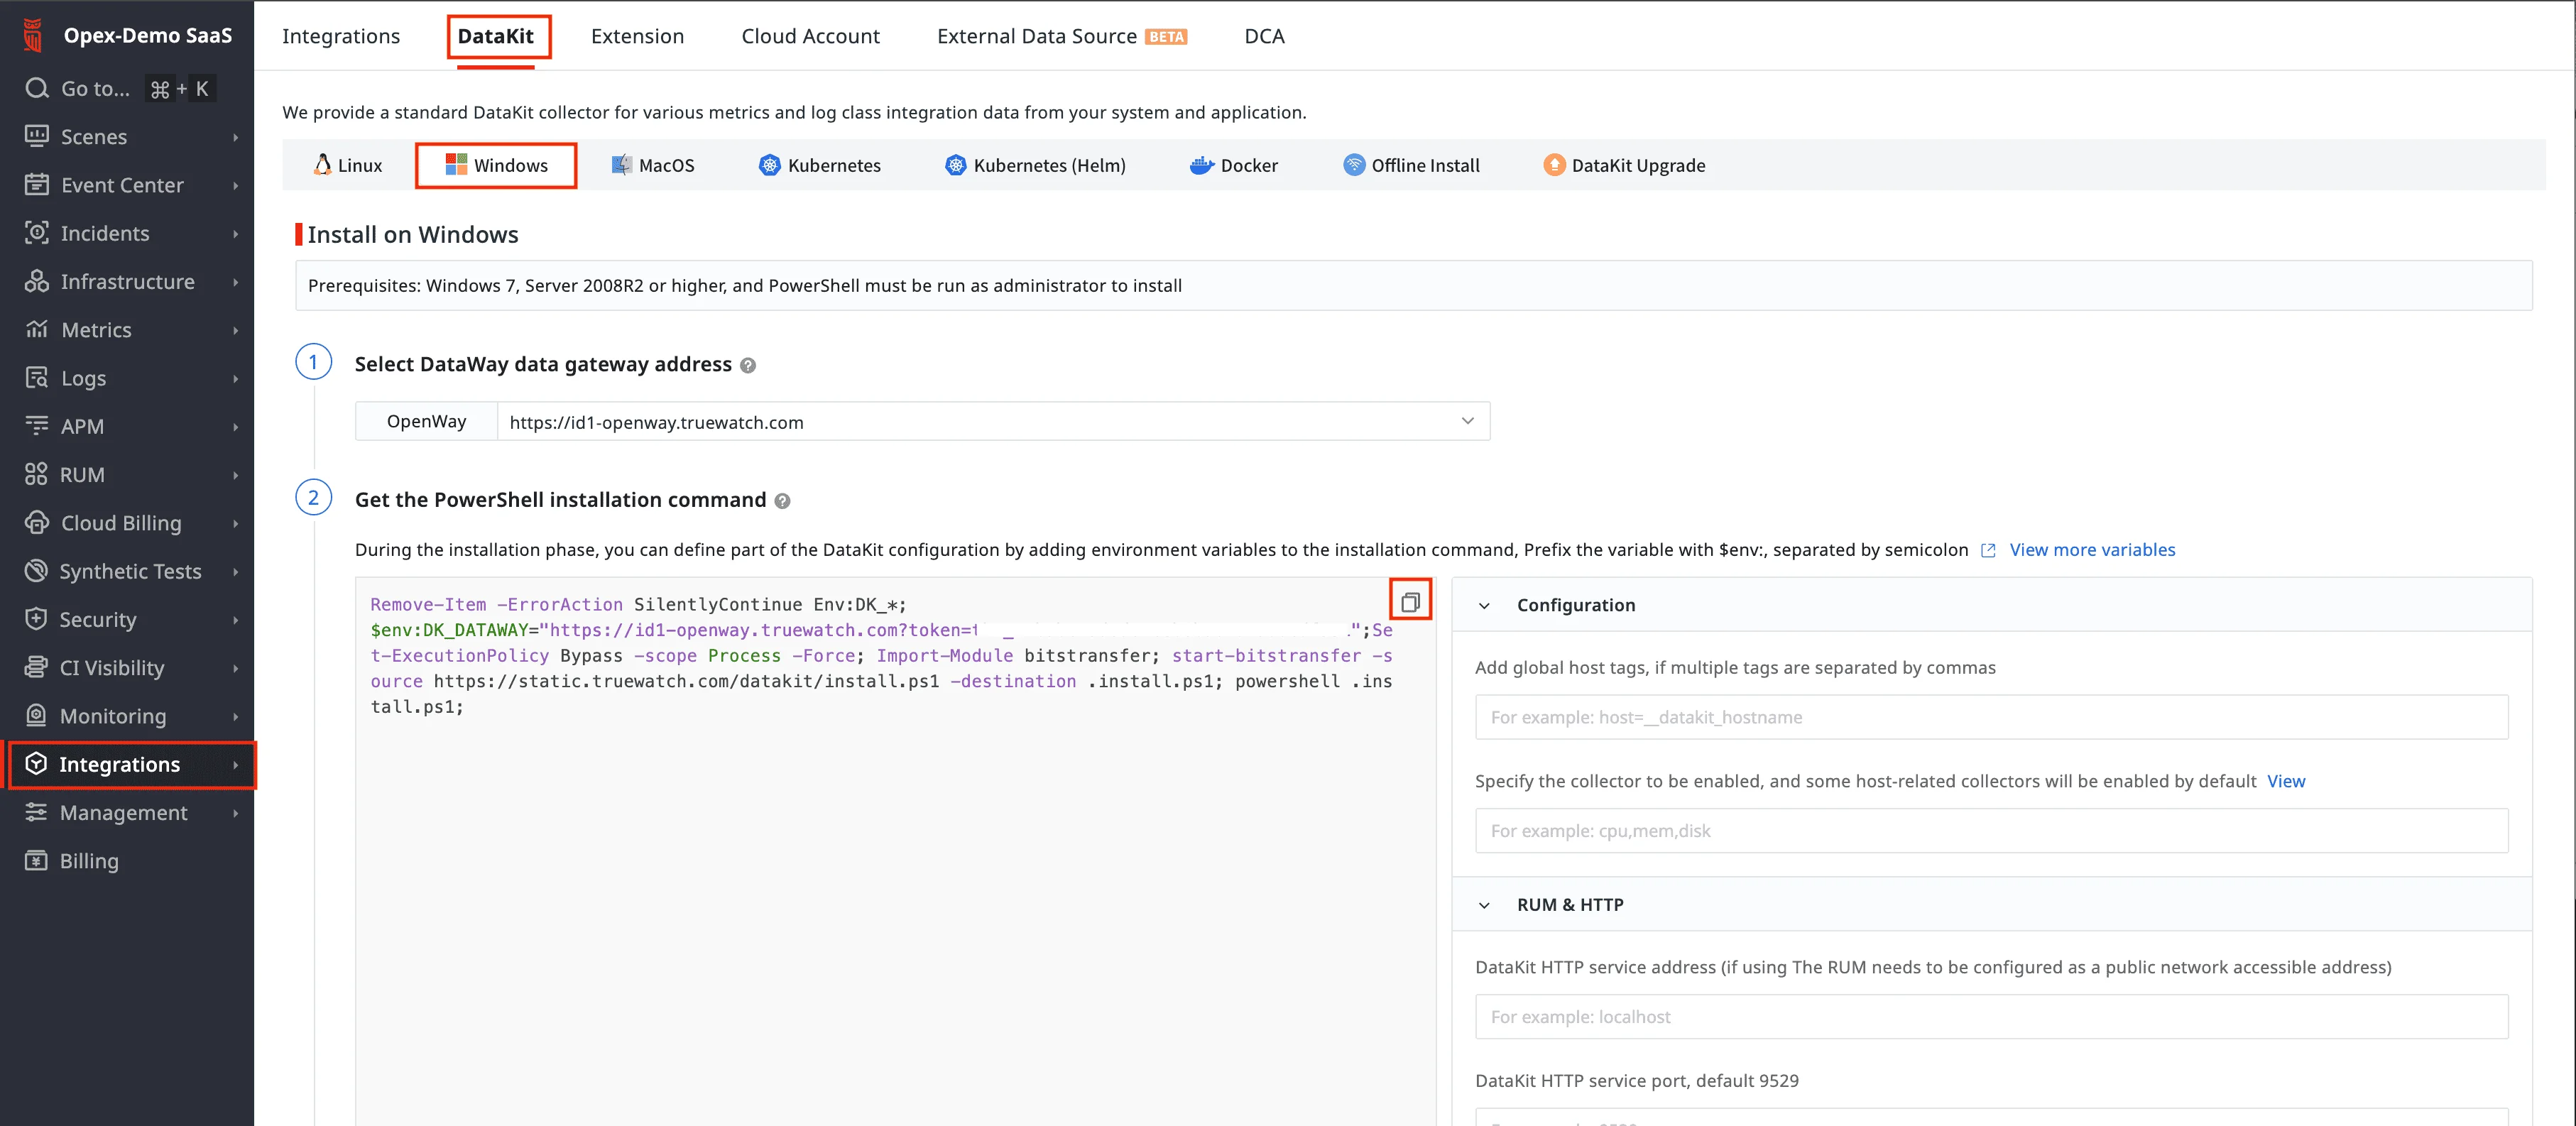
Task: Click the Event Center calendar icon
Action: [37, 185]
